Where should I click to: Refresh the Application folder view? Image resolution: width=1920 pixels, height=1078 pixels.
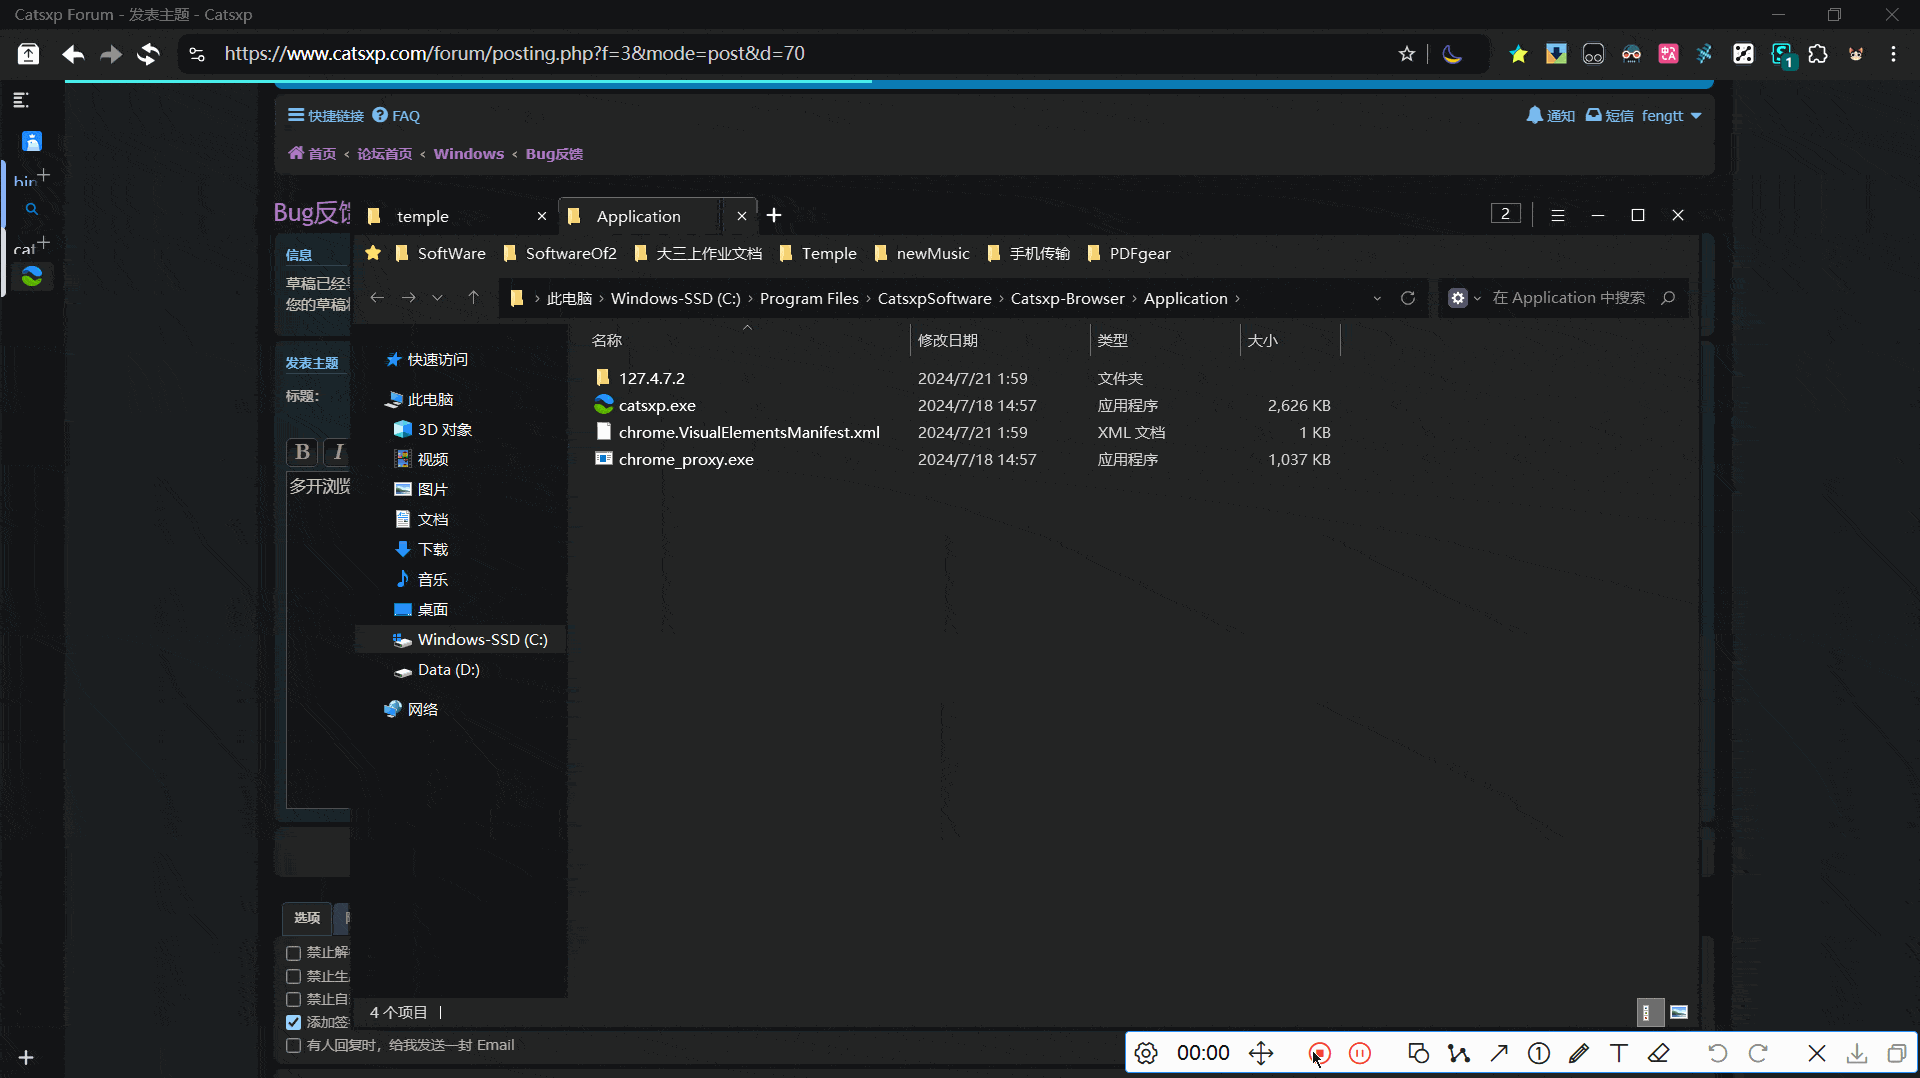point(1408,298)
